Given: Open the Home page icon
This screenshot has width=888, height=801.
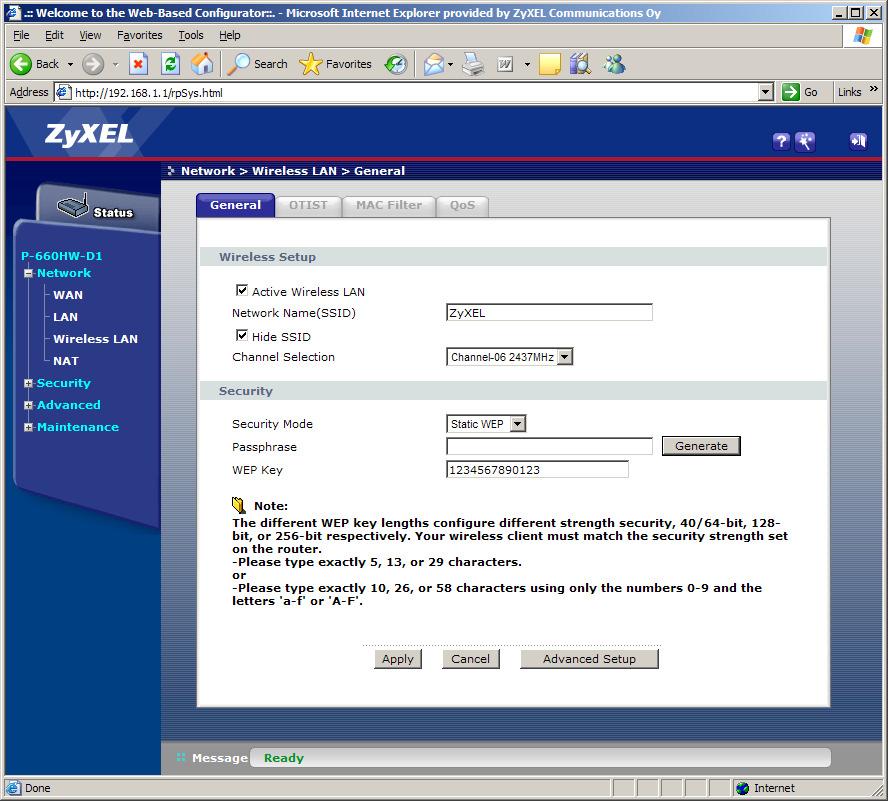Looking at the screenshot, I should coord(202,64).
